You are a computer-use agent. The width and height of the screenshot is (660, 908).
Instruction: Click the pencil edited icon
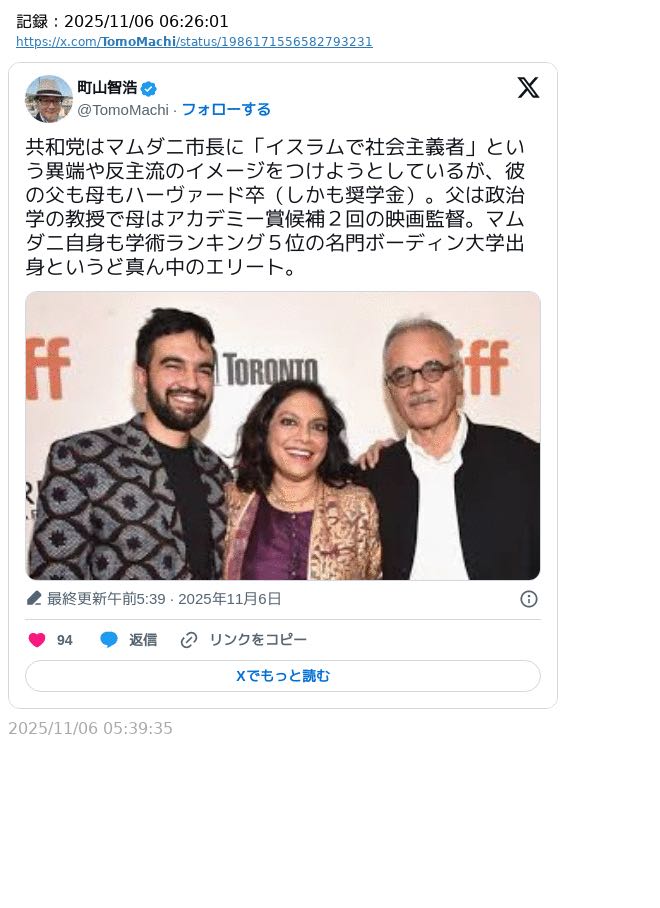point(34,598)
